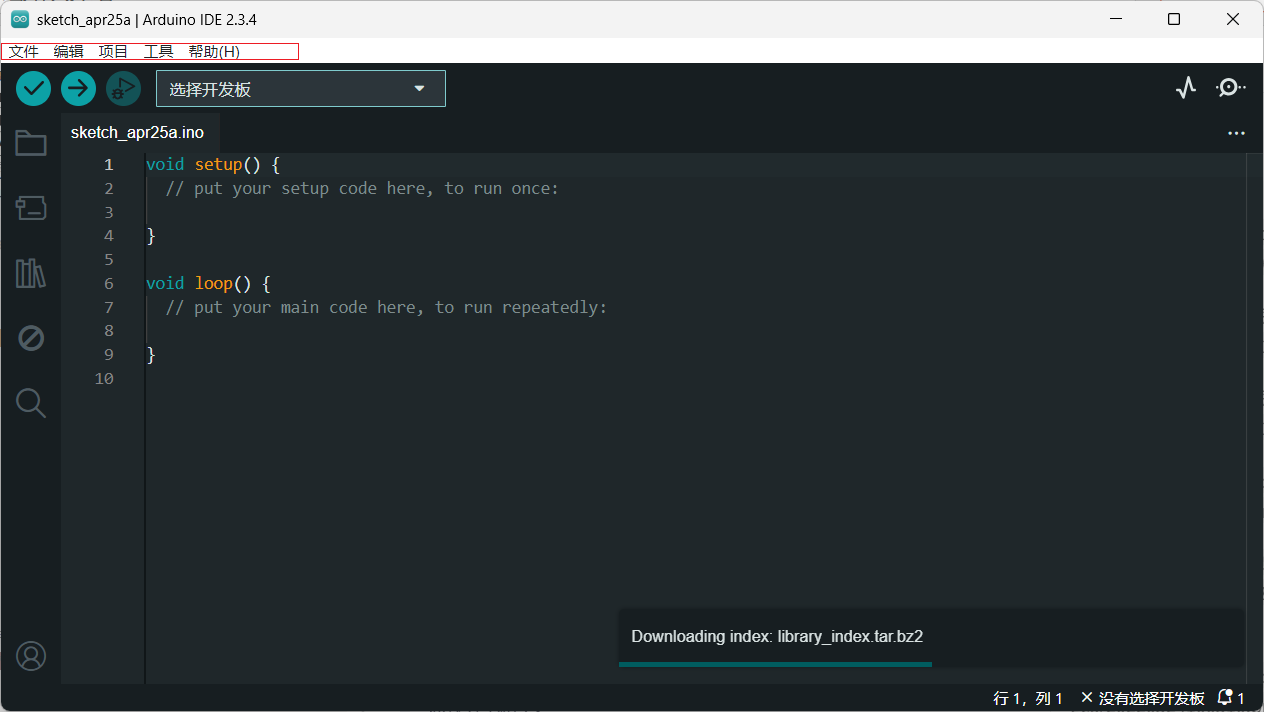The height and width of the screenshot is (712, 1264).
Task: Open the 文件 menu
Action: pos(24,52)
